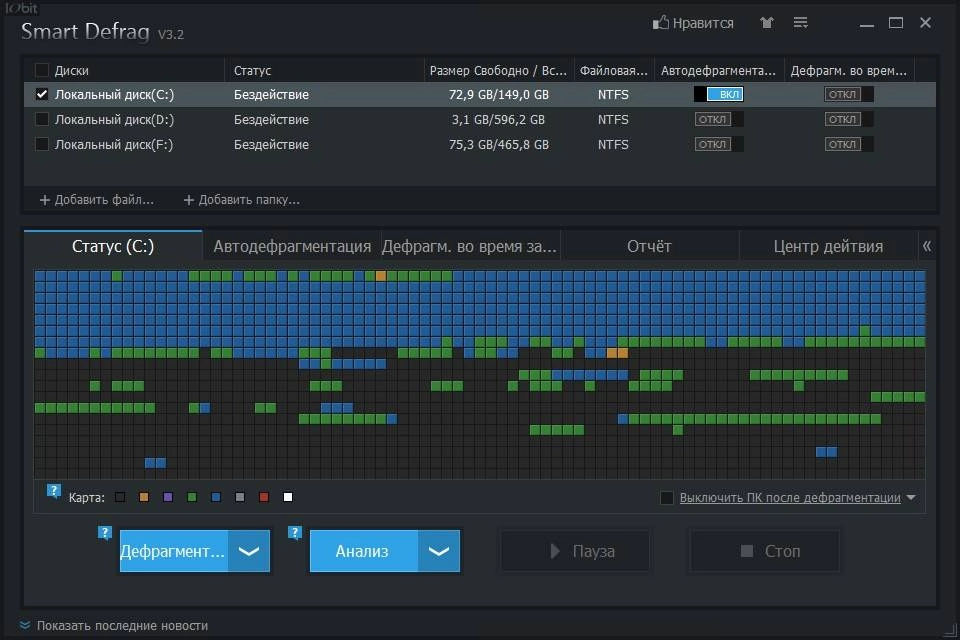The image size is (960, 640).
Task: Expand the Дефрагмент button dropdown arrow
Action: 249,551
